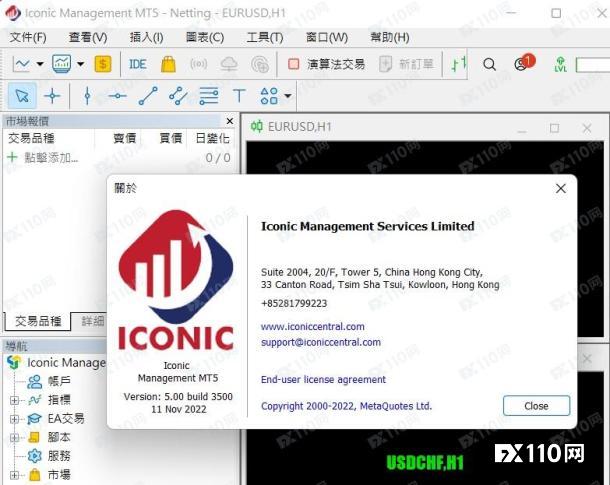610x485 pixels.
Task: Open the End-user license agreement link
Action: click(x=323, y=380)
